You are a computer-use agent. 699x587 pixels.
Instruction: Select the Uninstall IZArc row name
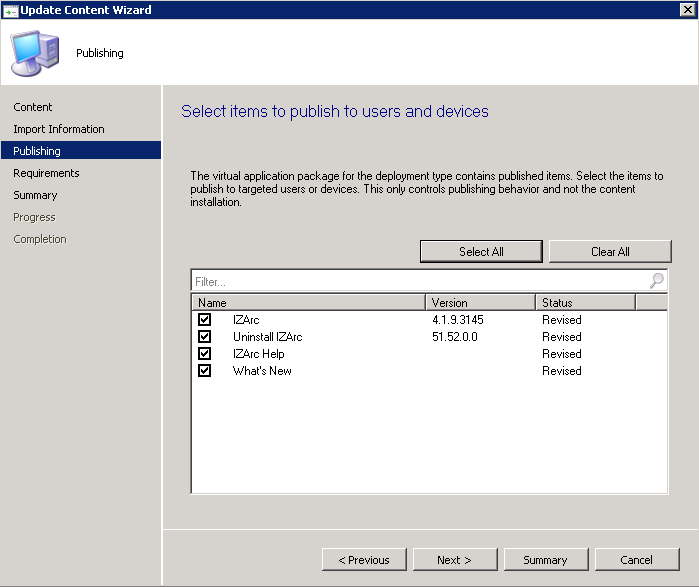[267, 337]
